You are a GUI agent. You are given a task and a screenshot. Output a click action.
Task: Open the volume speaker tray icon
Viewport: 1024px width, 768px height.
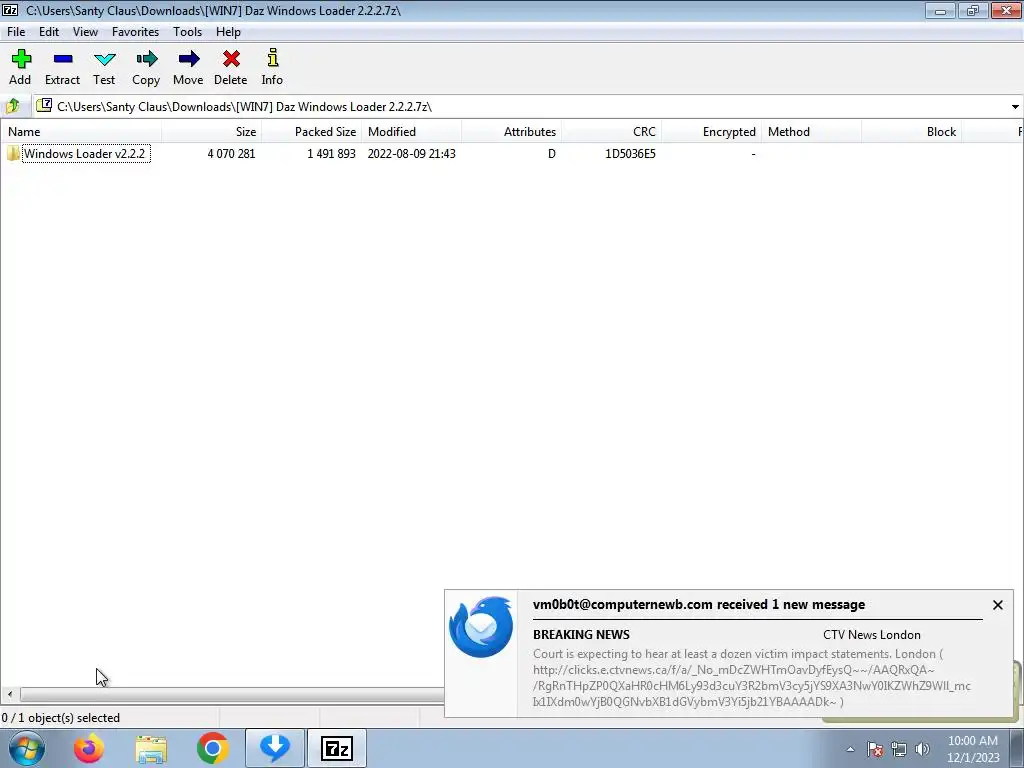[x=922, y=749]
